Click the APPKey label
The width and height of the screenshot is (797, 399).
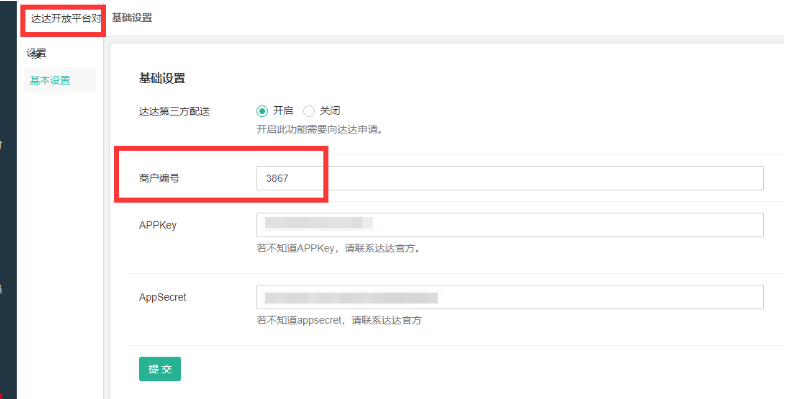click(158, 225)
